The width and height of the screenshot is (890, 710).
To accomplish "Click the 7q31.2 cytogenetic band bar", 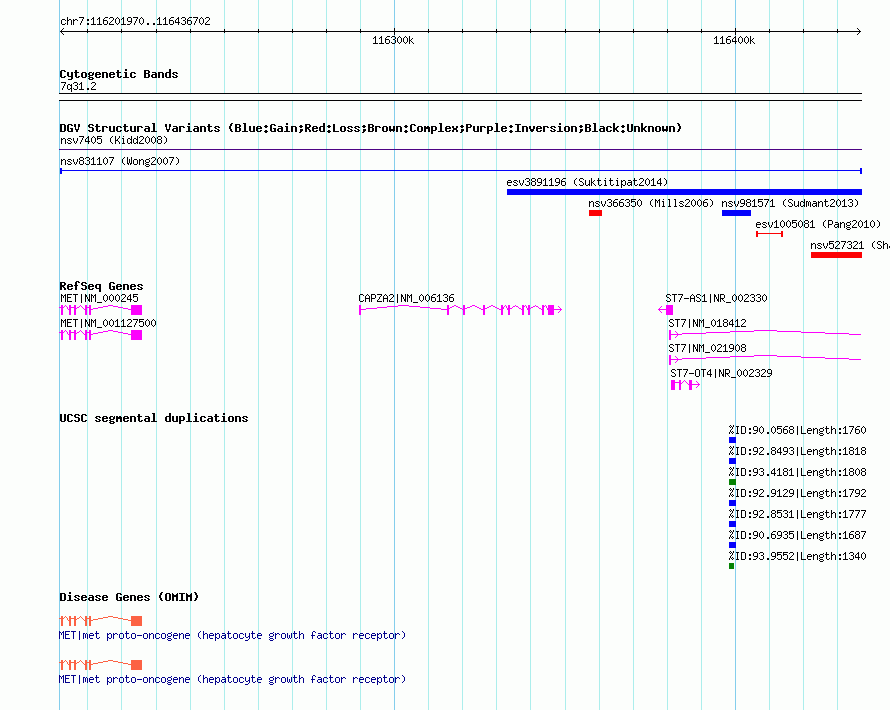I will (x=460, y=97).
